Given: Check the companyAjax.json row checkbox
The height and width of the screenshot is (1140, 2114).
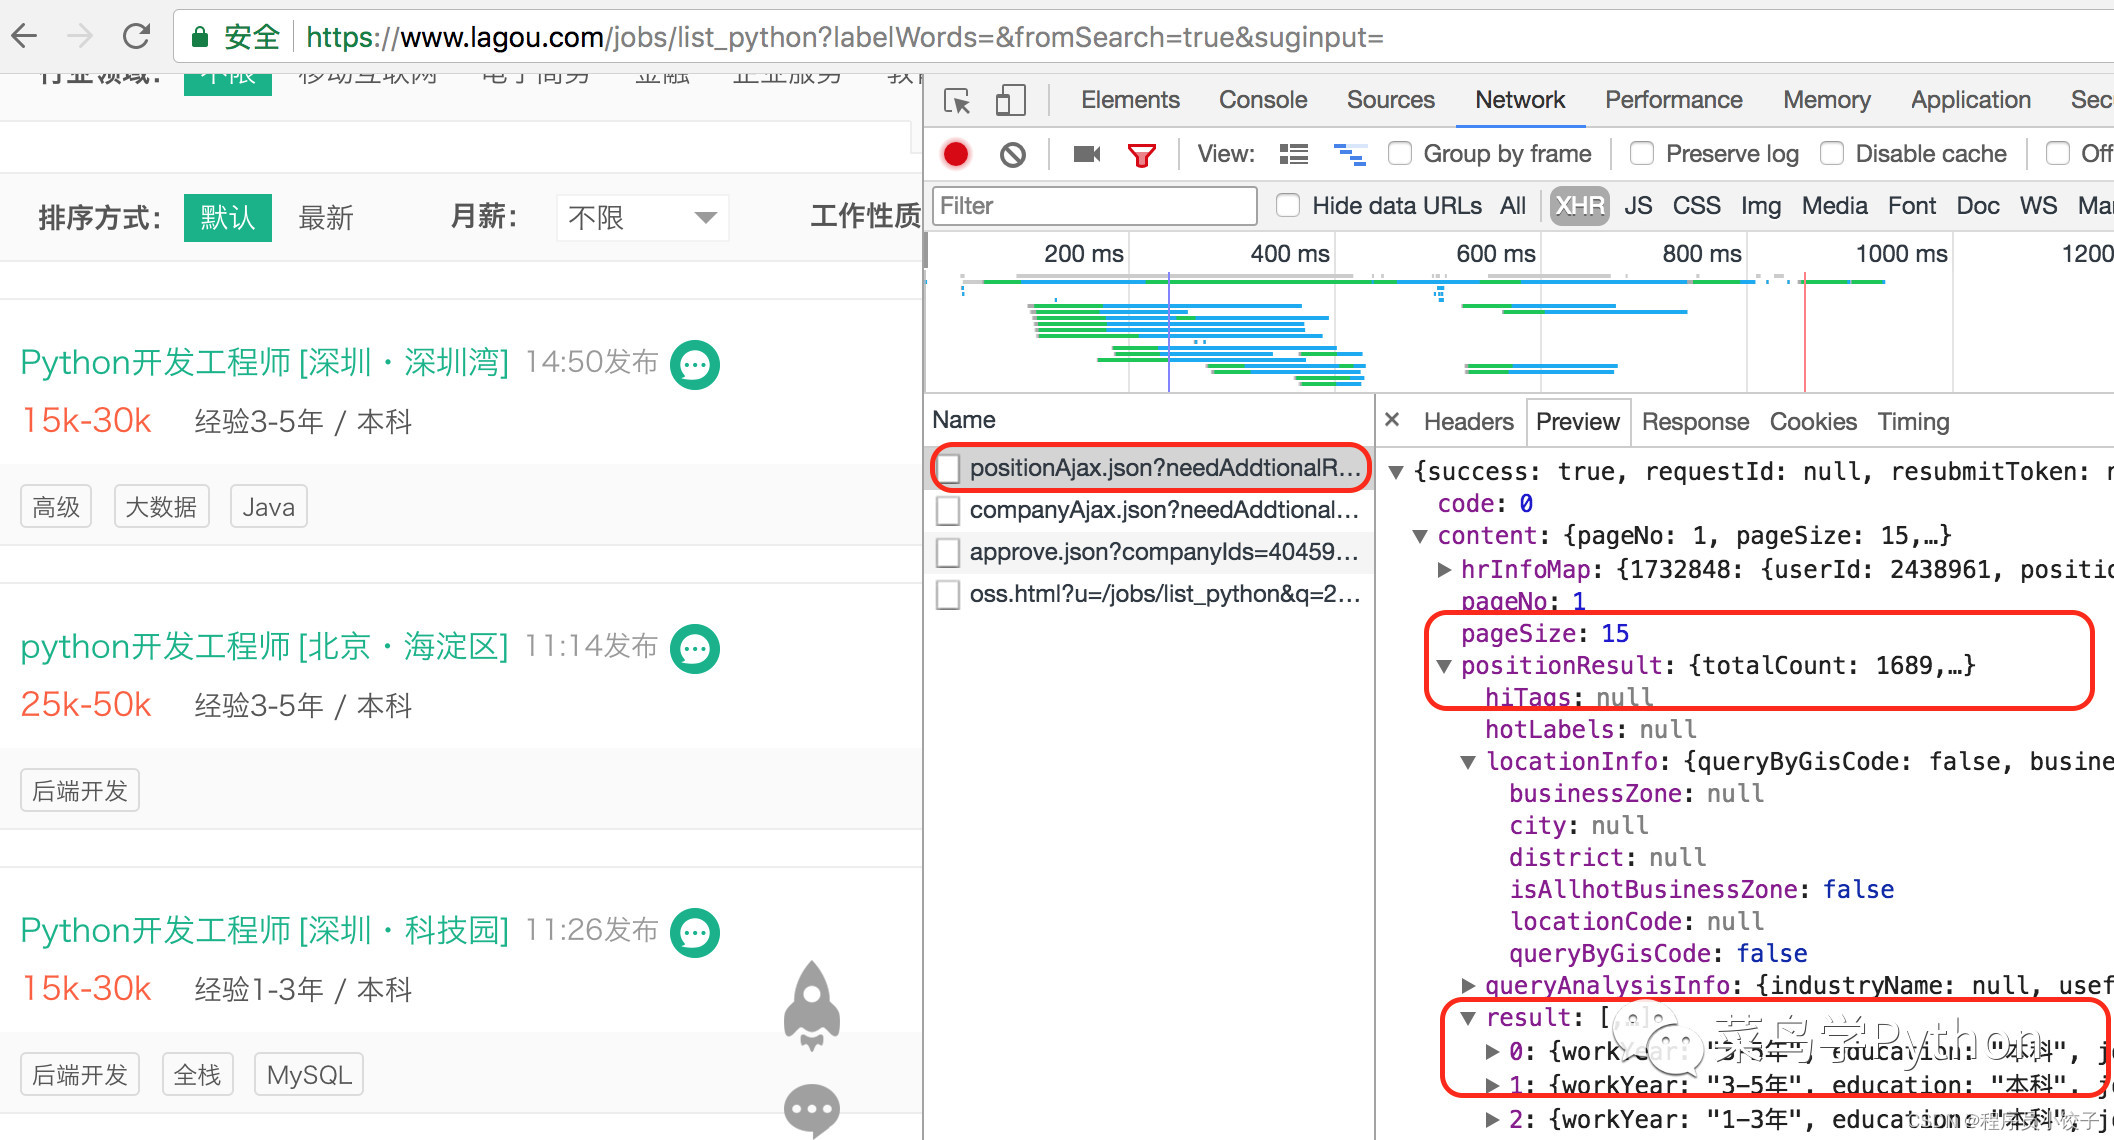Looking at the screenshot, I should 948,511.
